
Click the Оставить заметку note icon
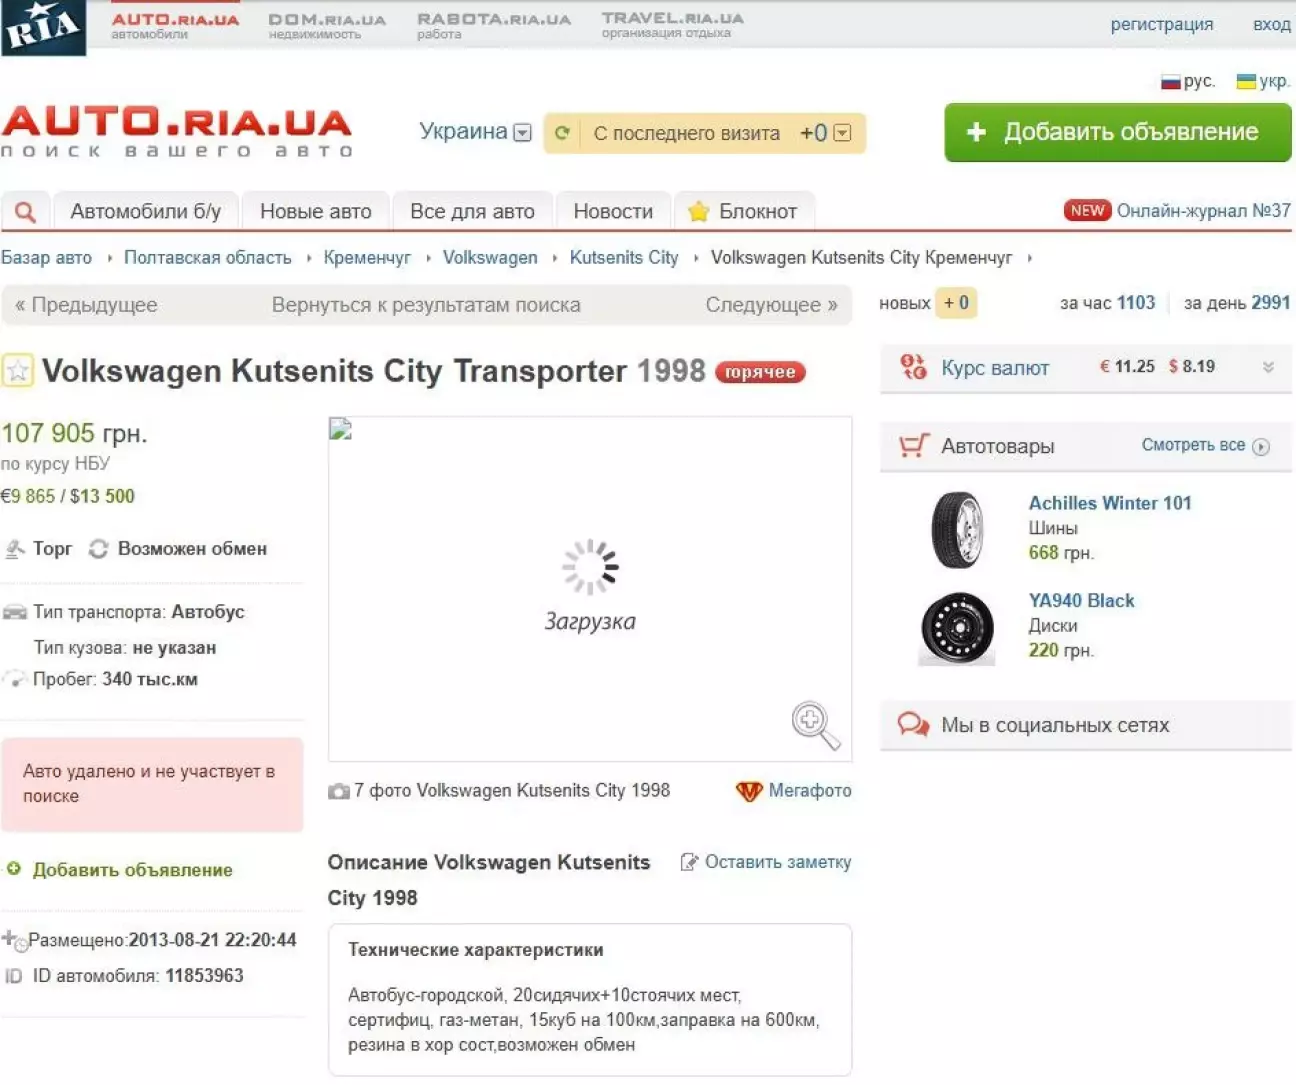(x=689, y=862)
